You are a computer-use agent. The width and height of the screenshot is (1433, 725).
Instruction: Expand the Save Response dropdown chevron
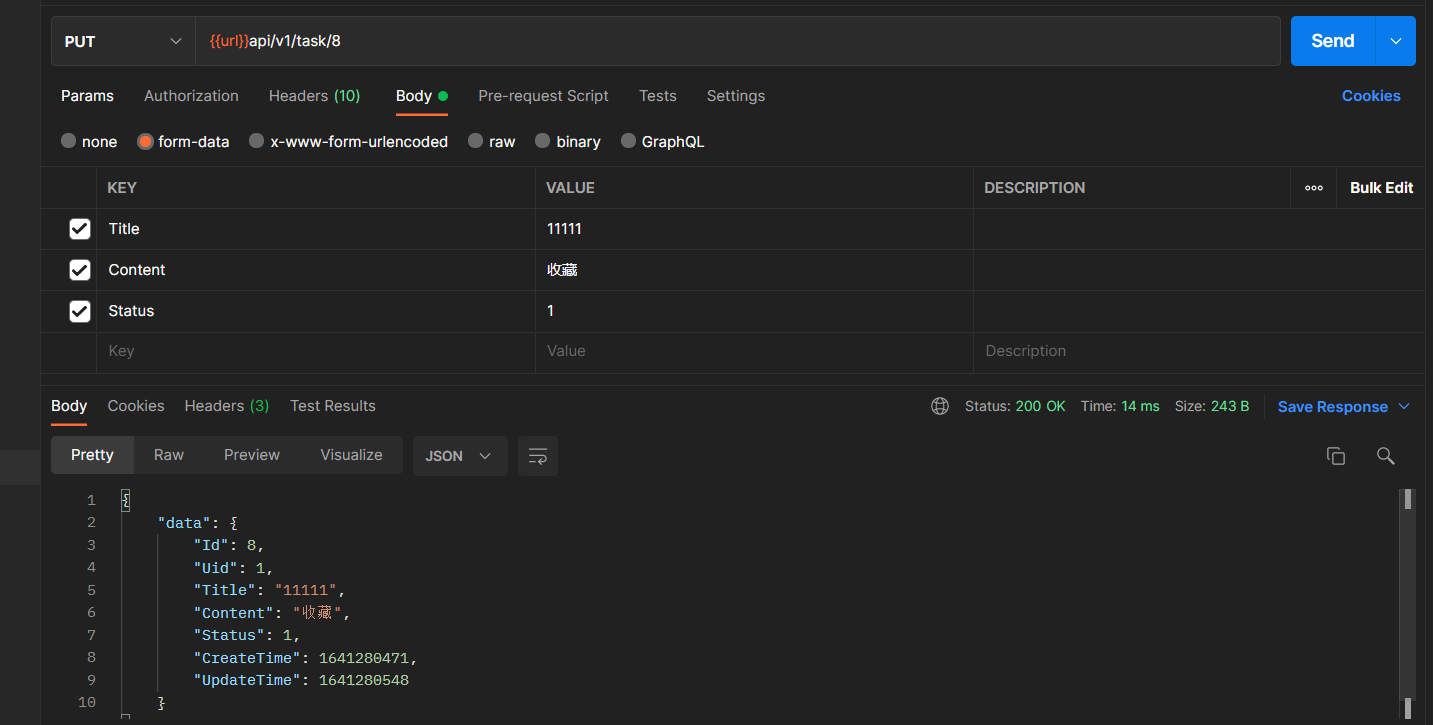click(1404, 406)
